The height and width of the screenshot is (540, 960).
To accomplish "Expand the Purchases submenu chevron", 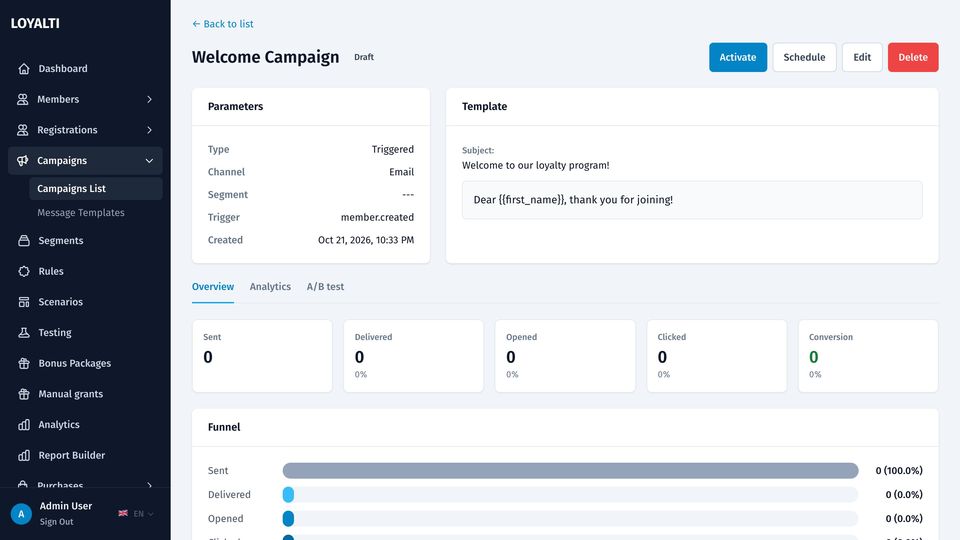I will point(149,485).
